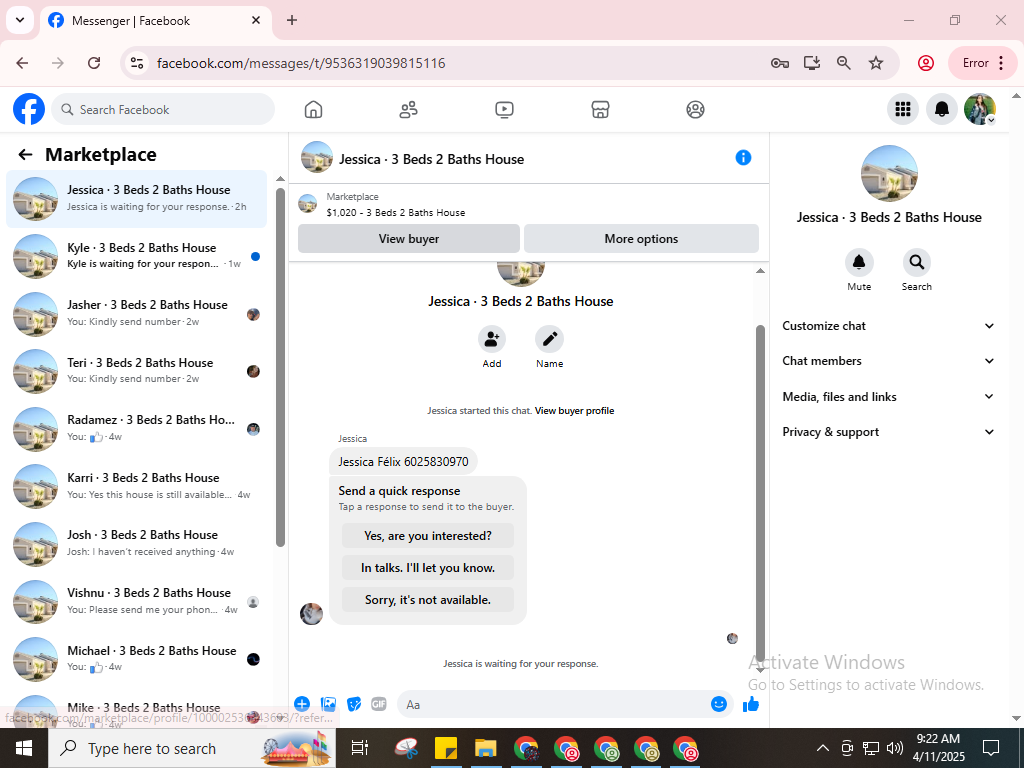Open Kyle's 3 Beds 2 Baths House chat

click(x=137, y=256)
